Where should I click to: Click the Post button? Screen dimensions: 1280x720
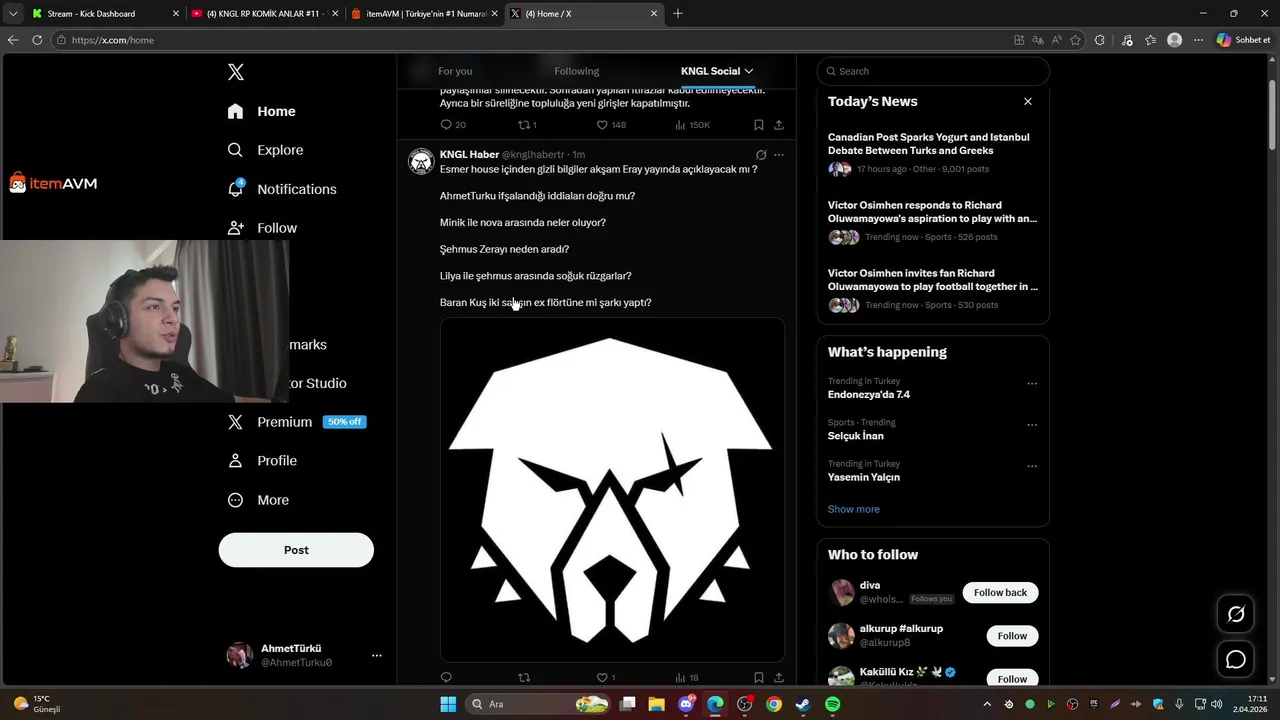296,550
